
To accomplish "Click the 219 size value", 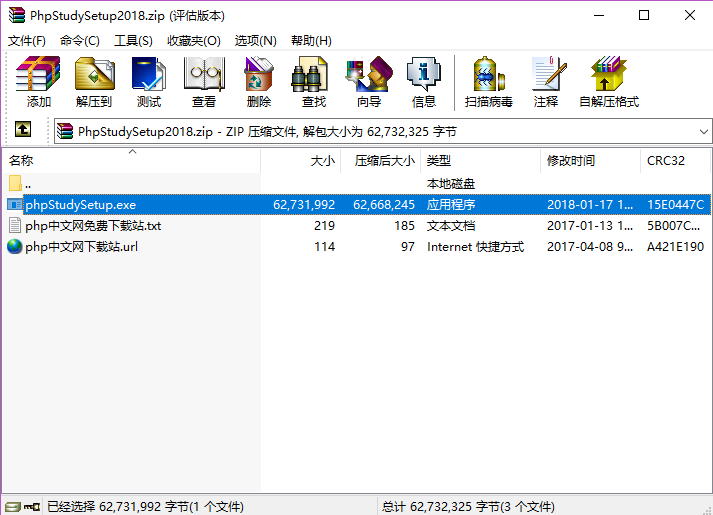I will tap(324, 226).
